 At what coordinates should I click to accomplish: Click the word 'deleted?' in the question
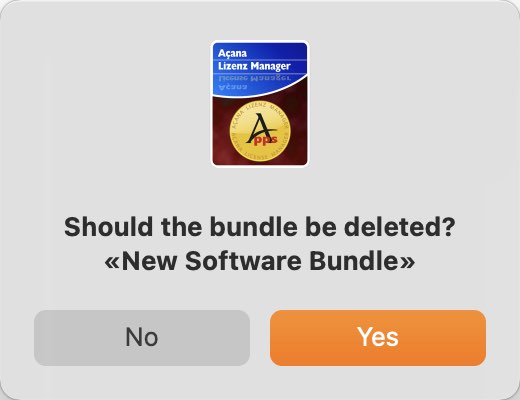[x=400, y=227]
